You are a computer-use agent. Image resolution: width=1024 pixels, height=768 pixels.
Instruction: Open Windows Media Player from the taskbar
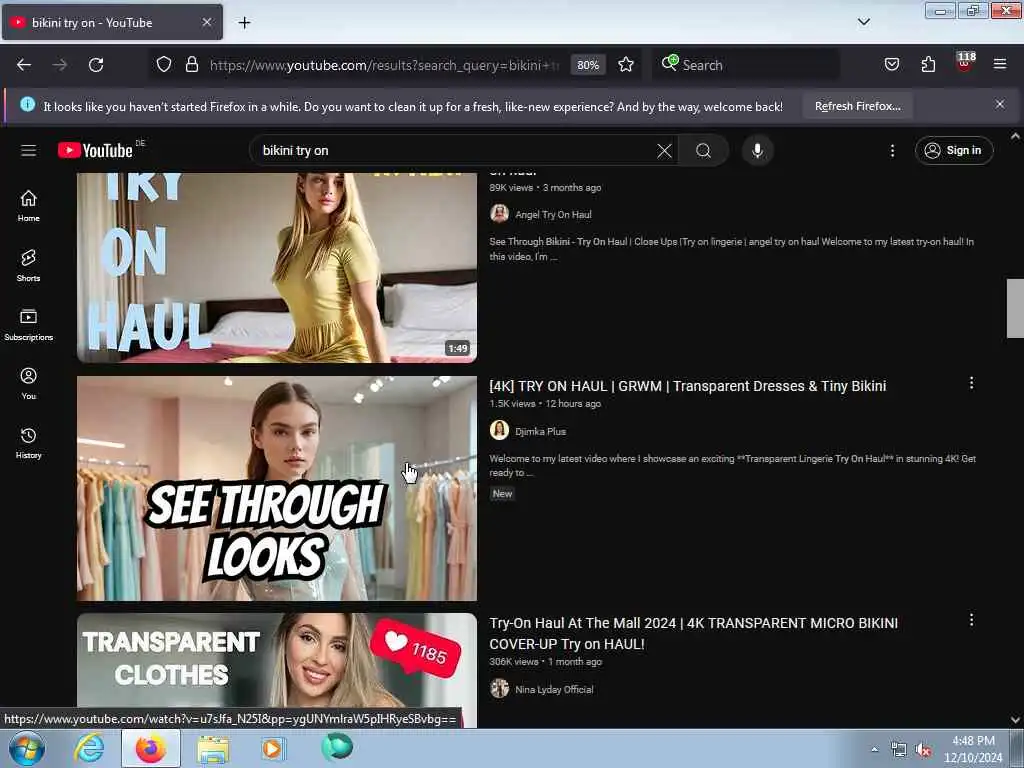click(273, 748)
